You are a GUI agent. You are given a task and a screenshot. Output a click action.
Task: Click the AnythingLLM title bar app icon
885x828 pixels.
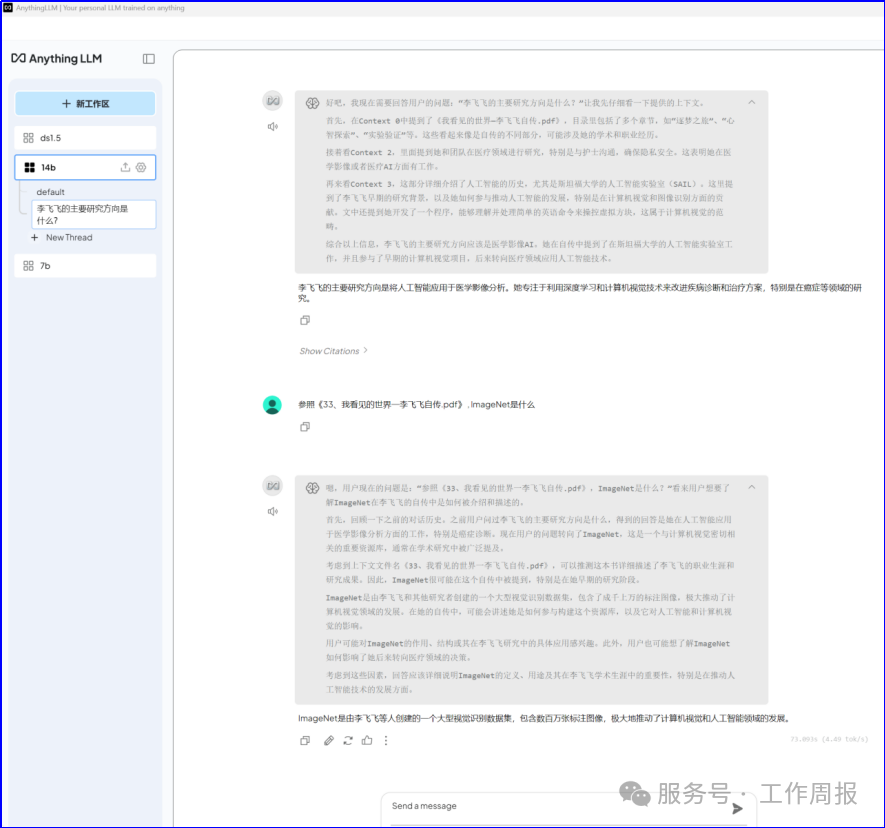[x=8, y=8]
